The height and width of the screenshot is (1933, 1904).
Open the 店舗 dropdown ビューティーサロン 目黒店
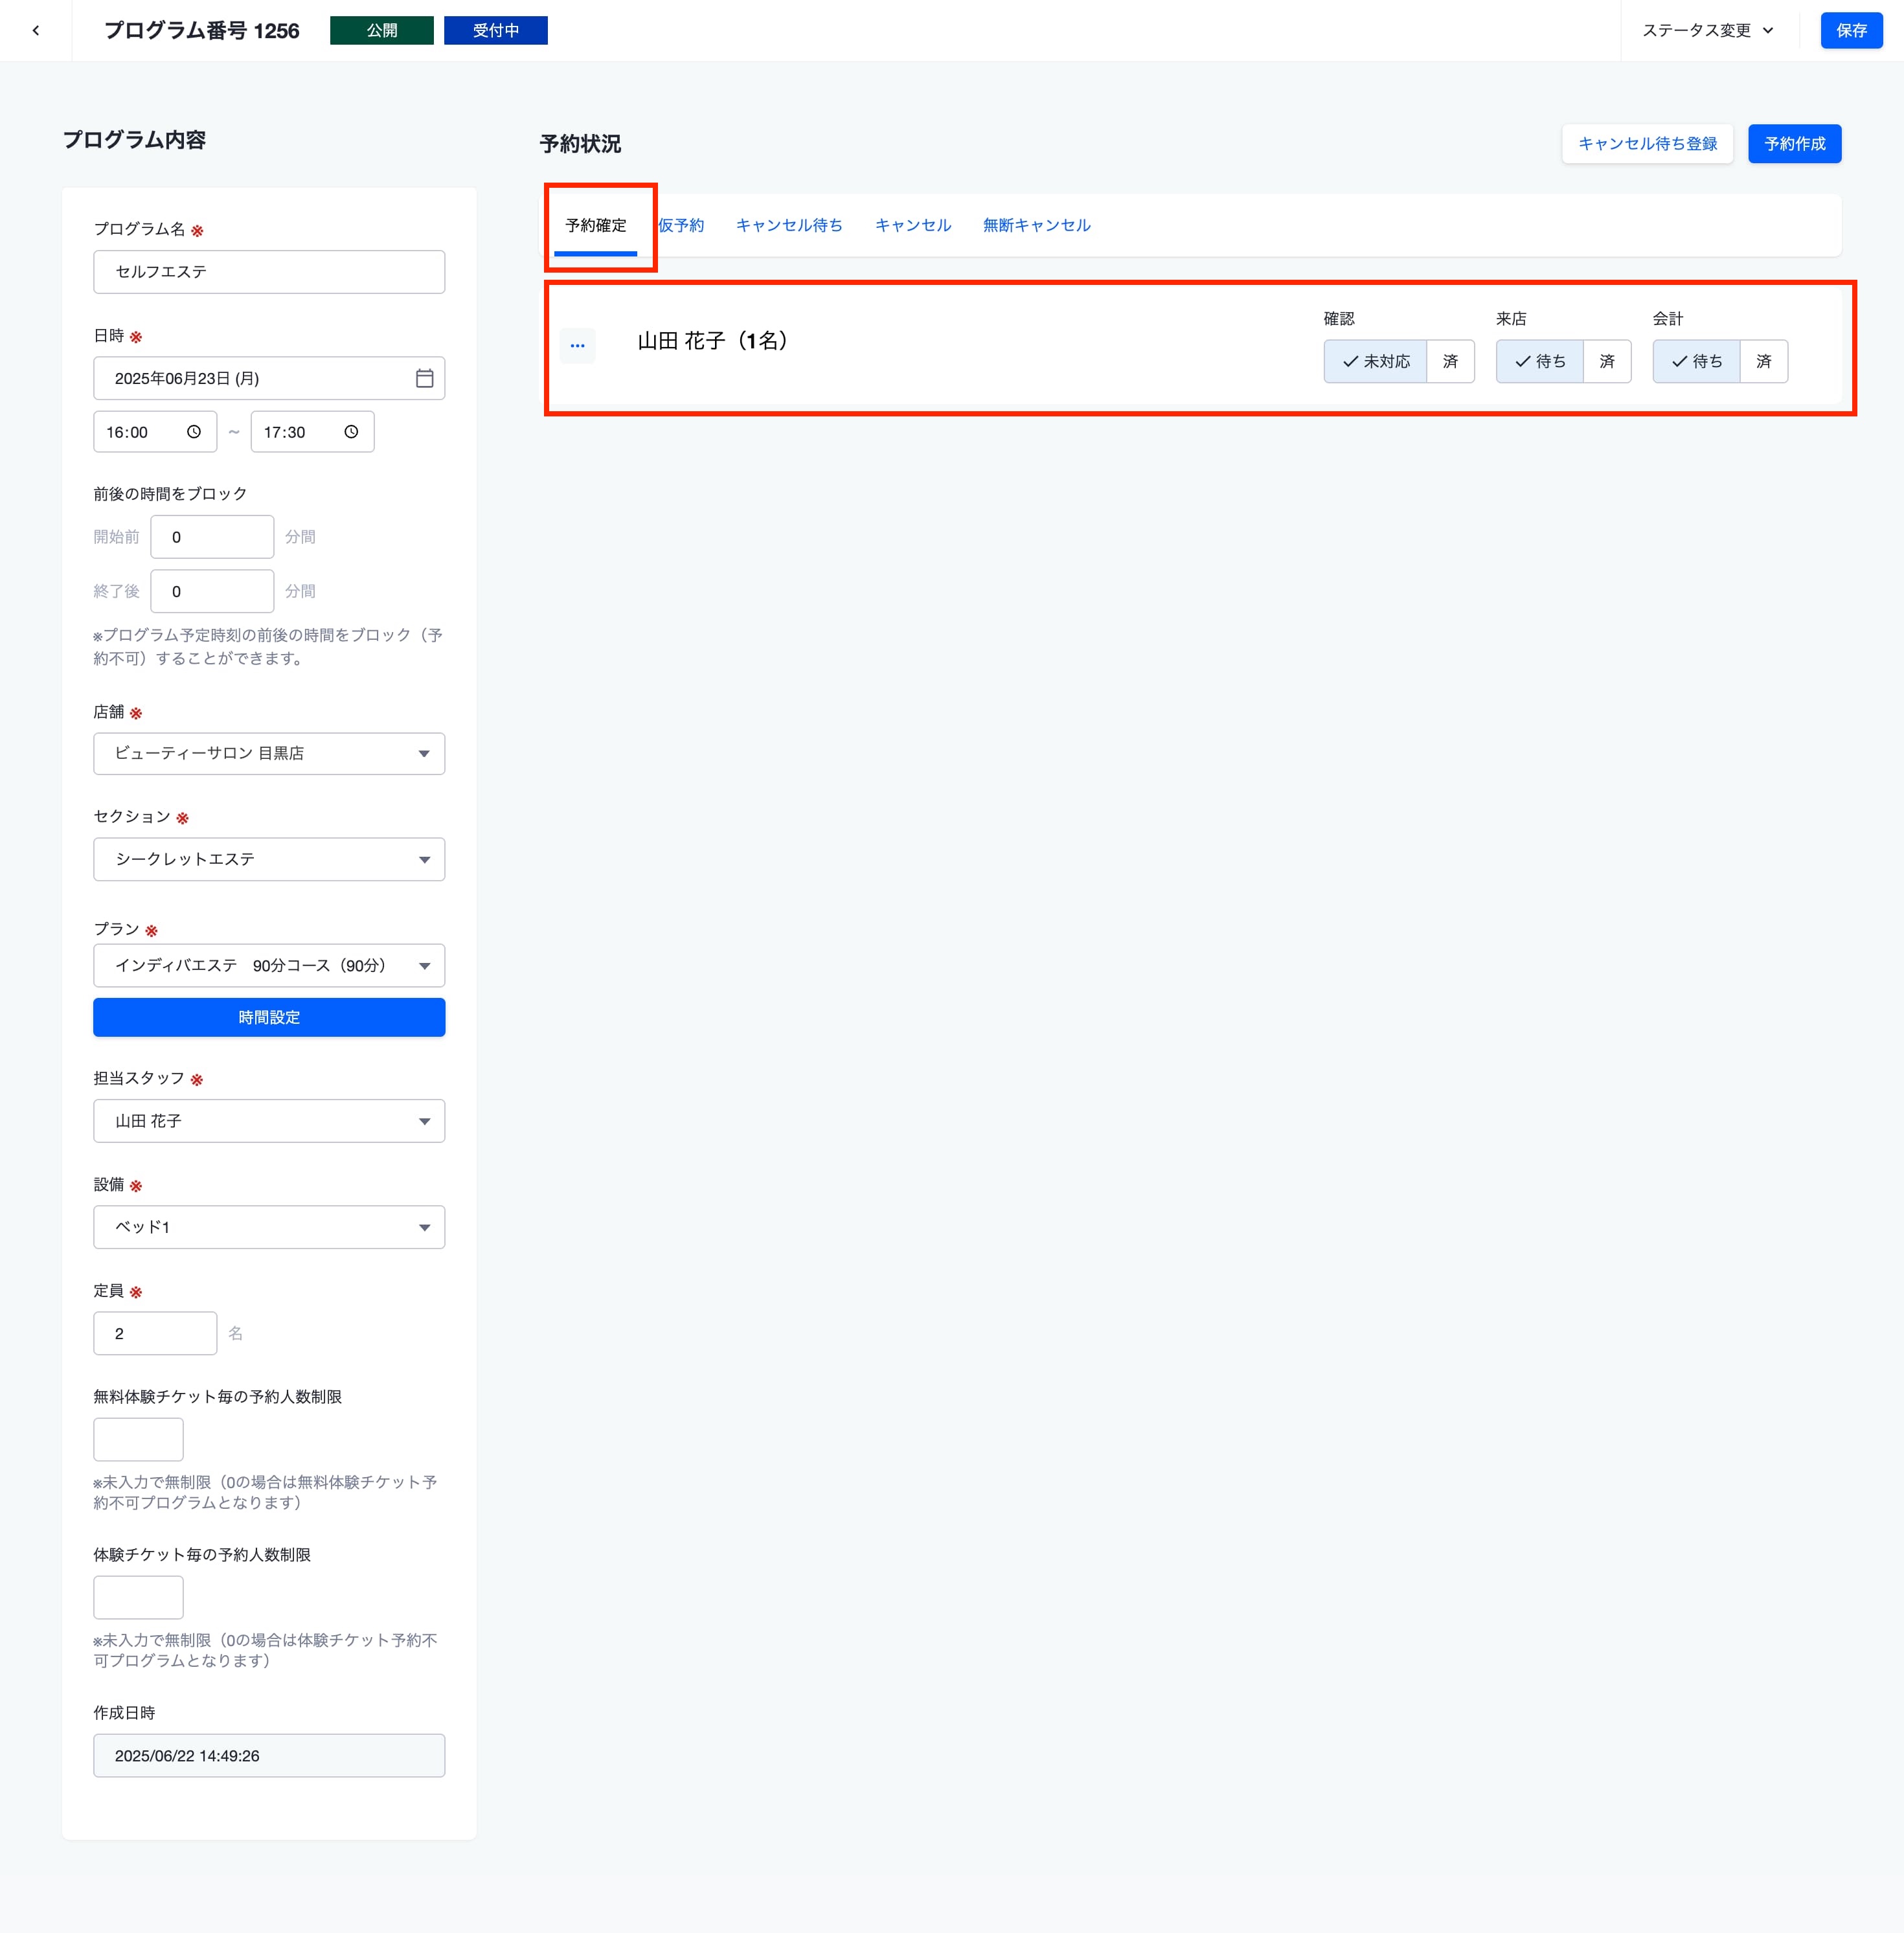pos(269,753)
